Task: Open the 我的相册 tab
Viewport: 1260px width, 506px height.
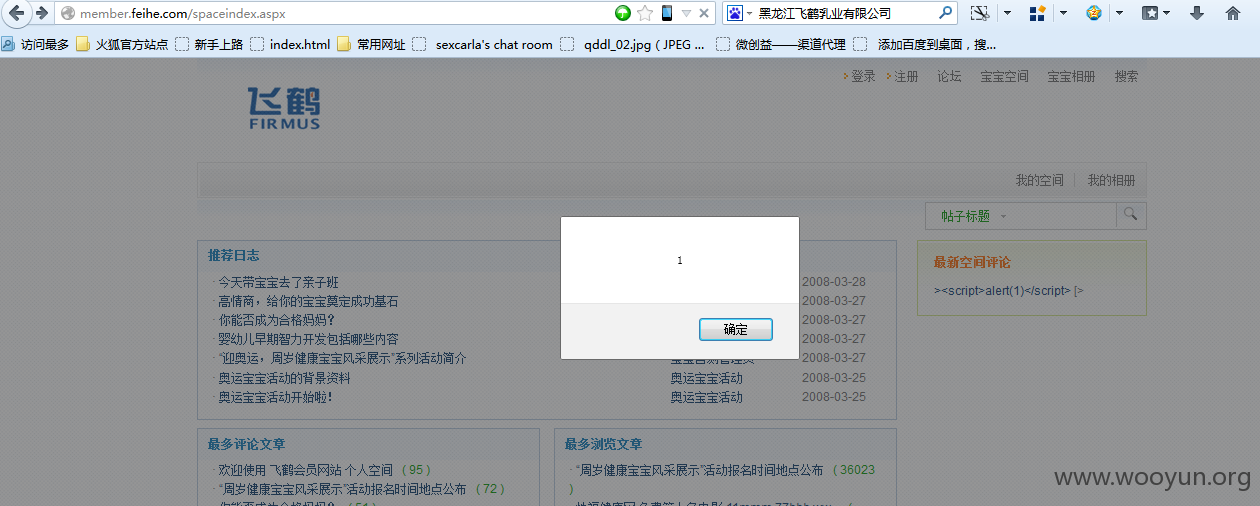Action: tap(1111, 180)
